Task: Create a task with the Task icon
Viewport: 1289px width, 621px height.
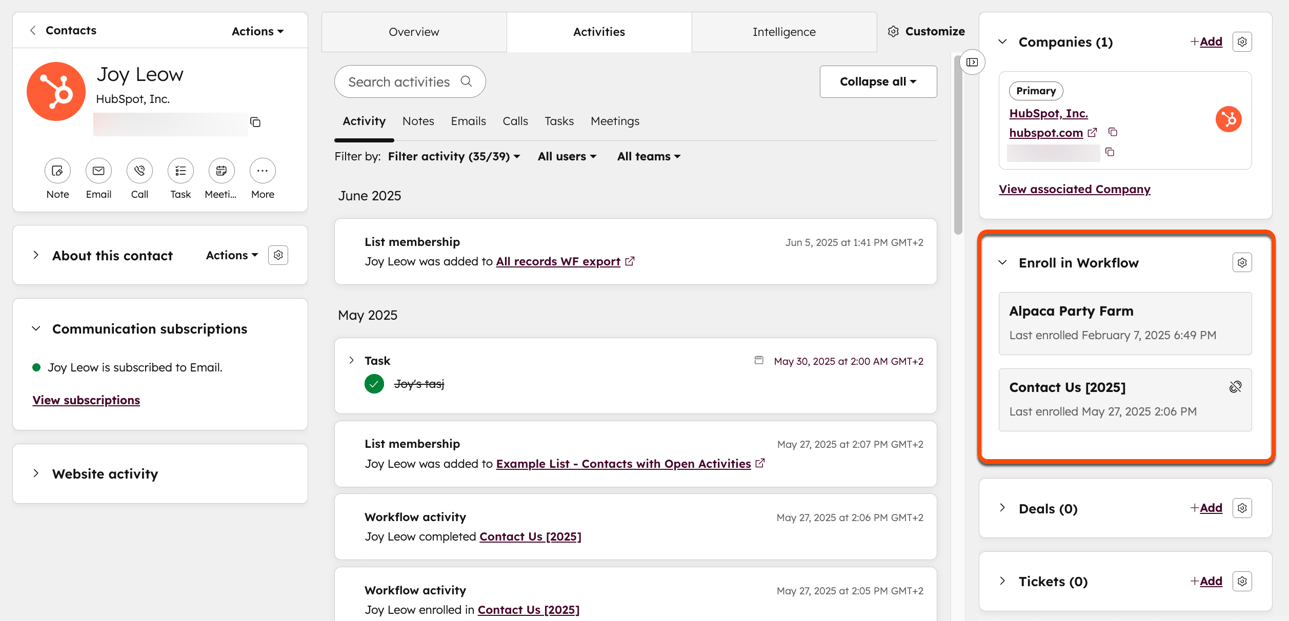Action: tap(180, 171)
